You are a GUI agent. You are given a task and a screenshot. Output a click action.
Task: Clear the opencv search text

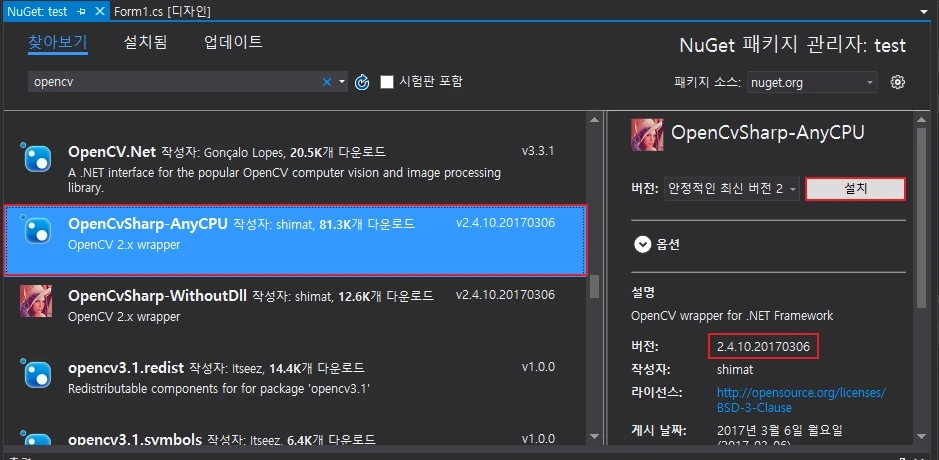point(326,82)
